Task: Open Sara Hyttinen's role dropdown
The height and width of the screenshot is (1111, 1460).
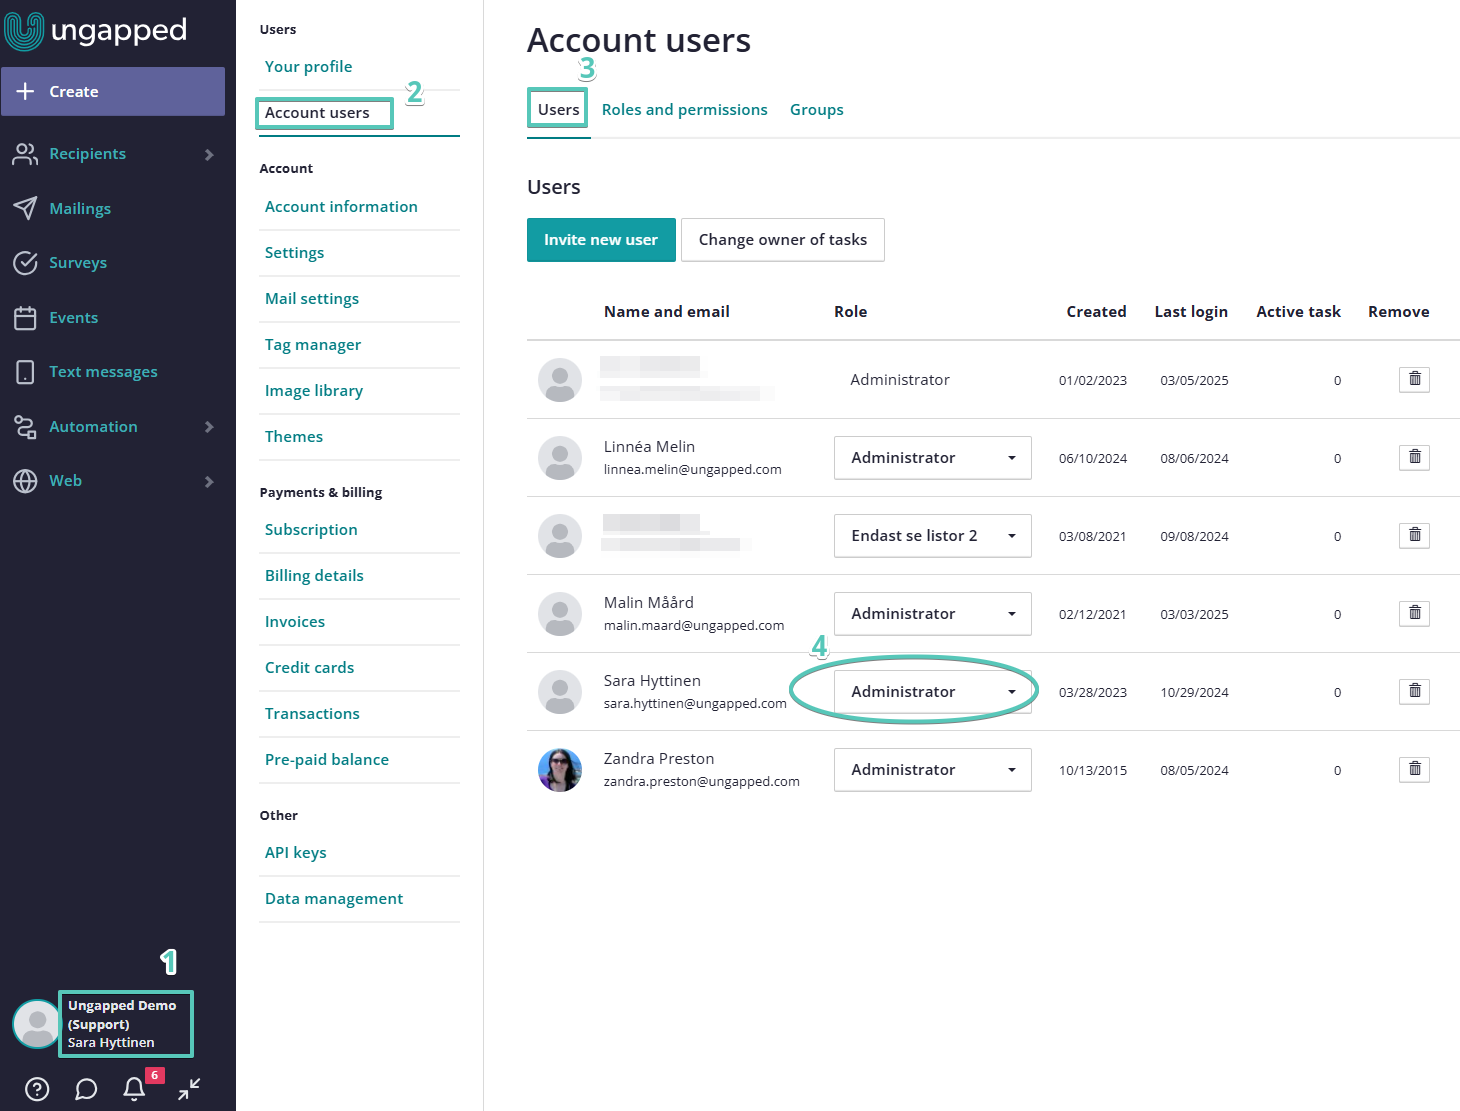Action: [x=932, y=692]
